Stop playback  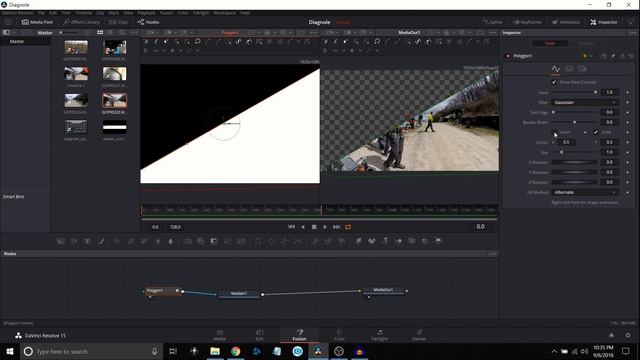pyautogui.click(x=314, y=227)
